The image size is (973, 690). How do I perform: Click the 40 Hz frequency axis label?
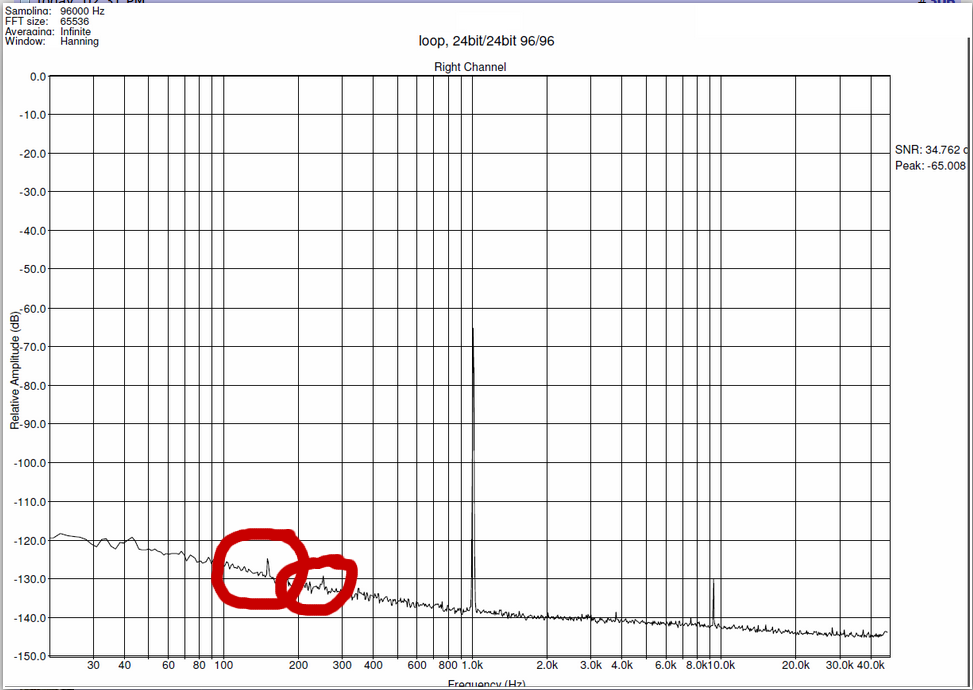[x=124, y=665]
